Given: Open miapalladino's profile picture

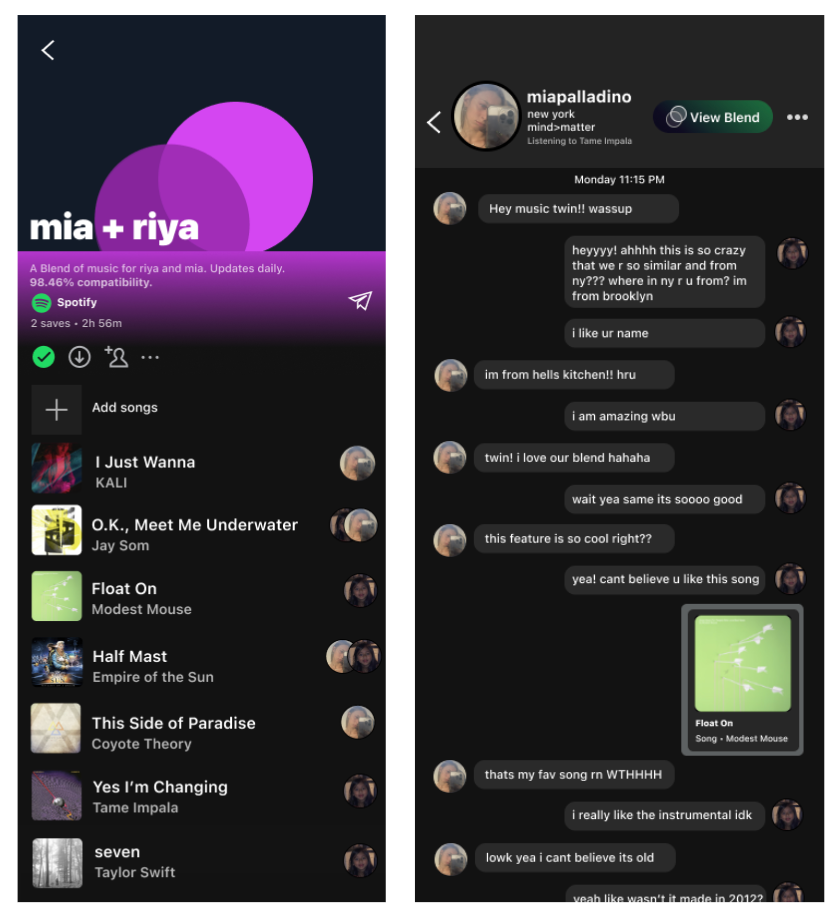Looking at the screenshot, I should (486, 116).
